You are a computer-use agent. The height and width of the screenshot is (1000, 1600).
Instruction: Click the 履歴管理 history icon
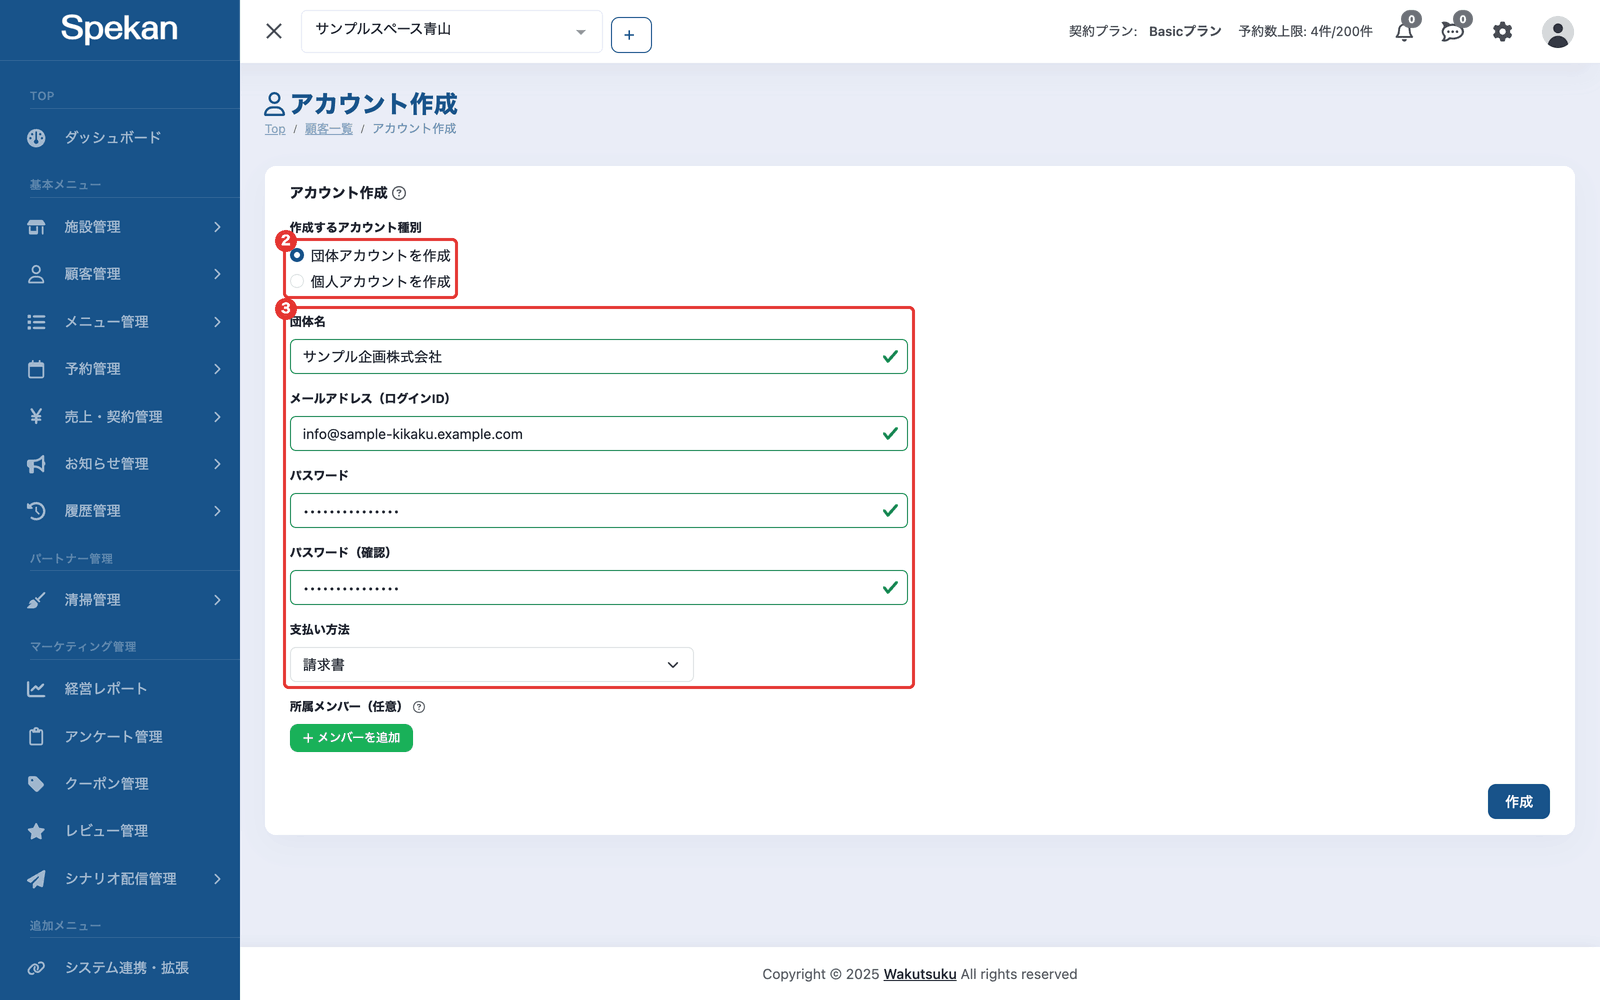(36, 511)
